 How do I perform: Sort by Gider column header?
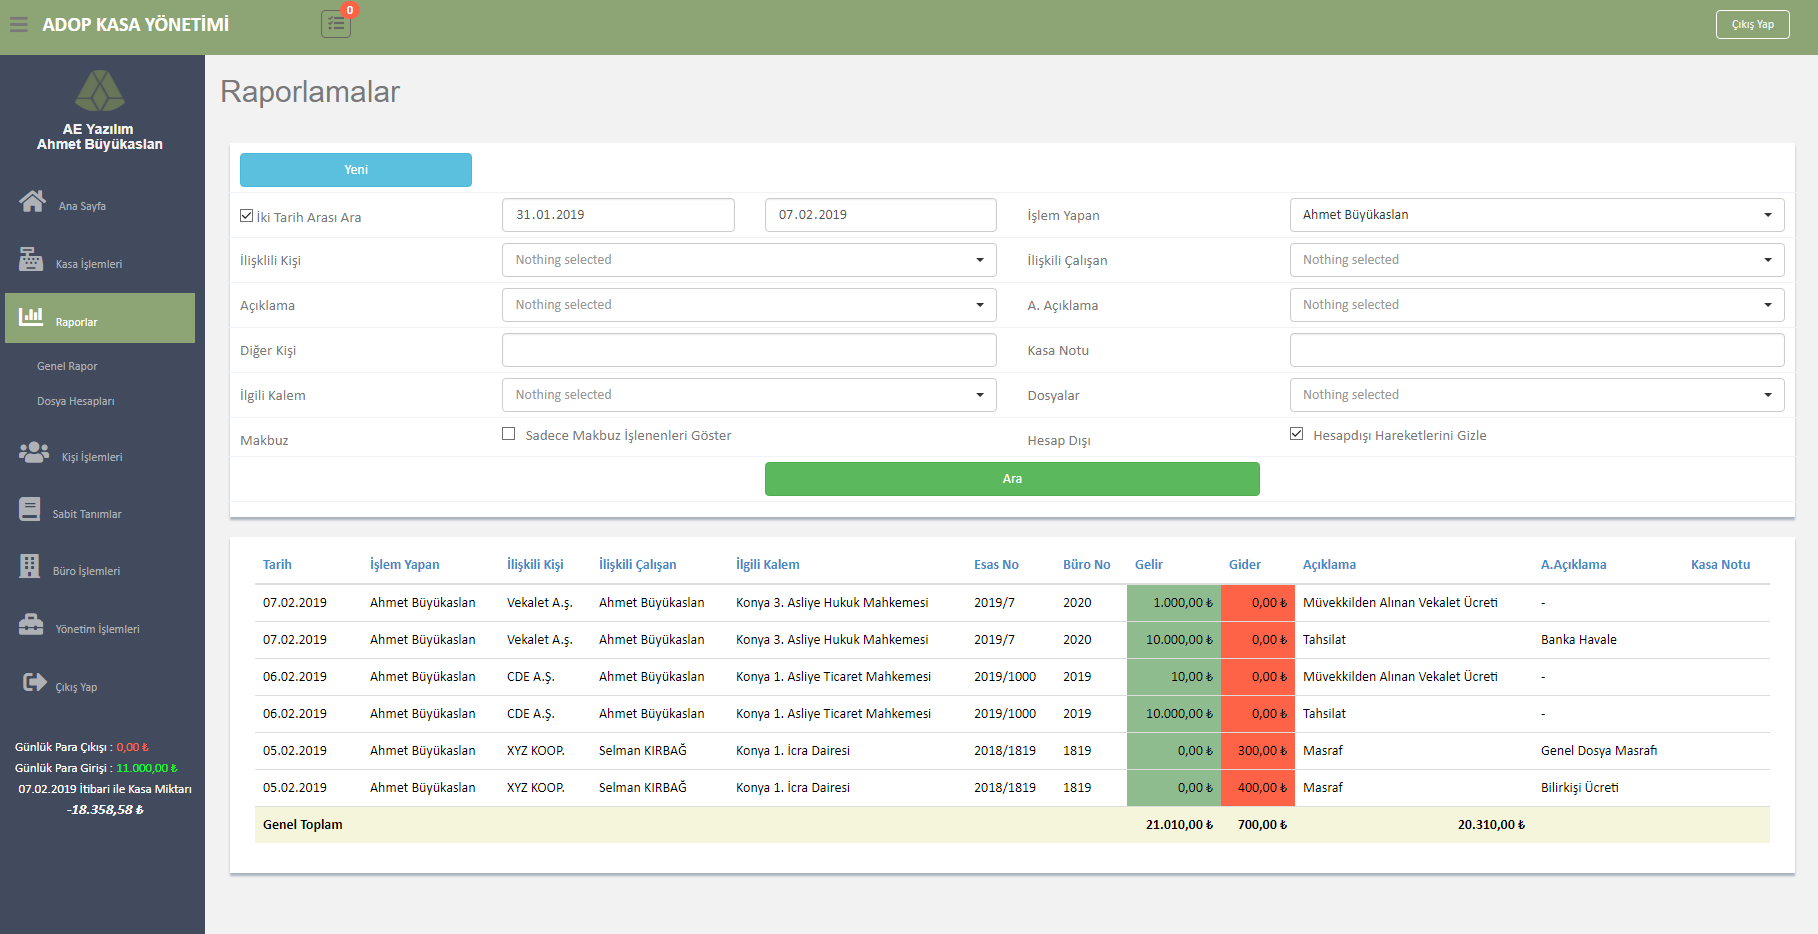[1245, 565]
